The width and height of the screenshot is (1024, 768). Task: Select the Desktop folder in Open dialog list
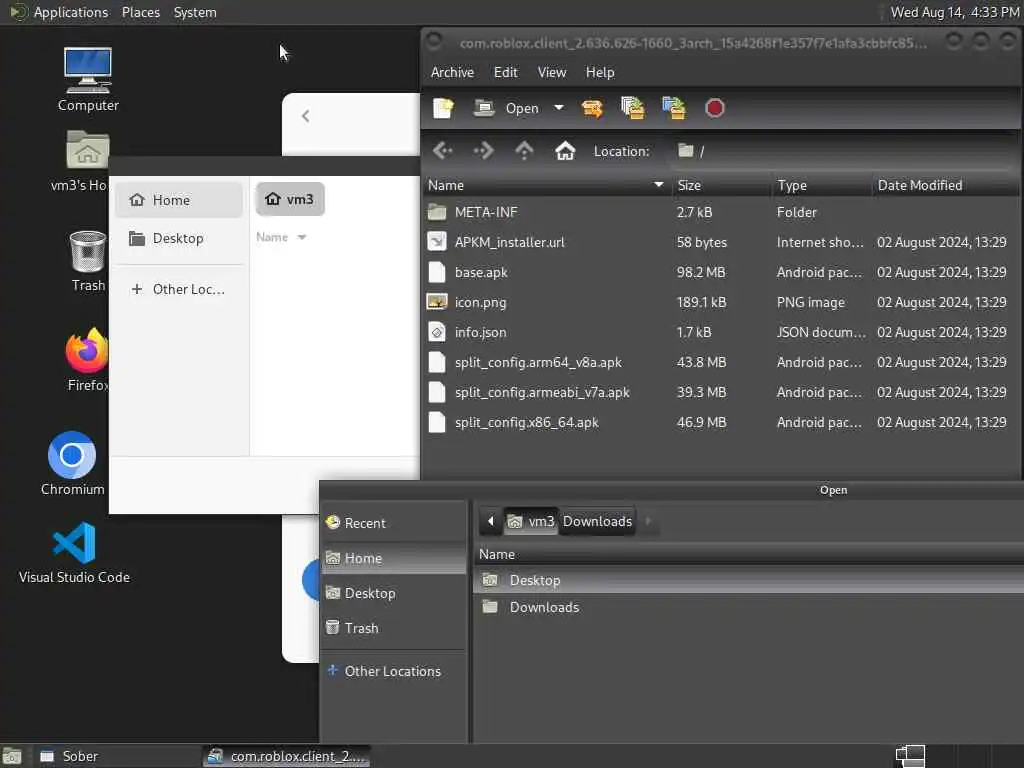coord(748,580)
